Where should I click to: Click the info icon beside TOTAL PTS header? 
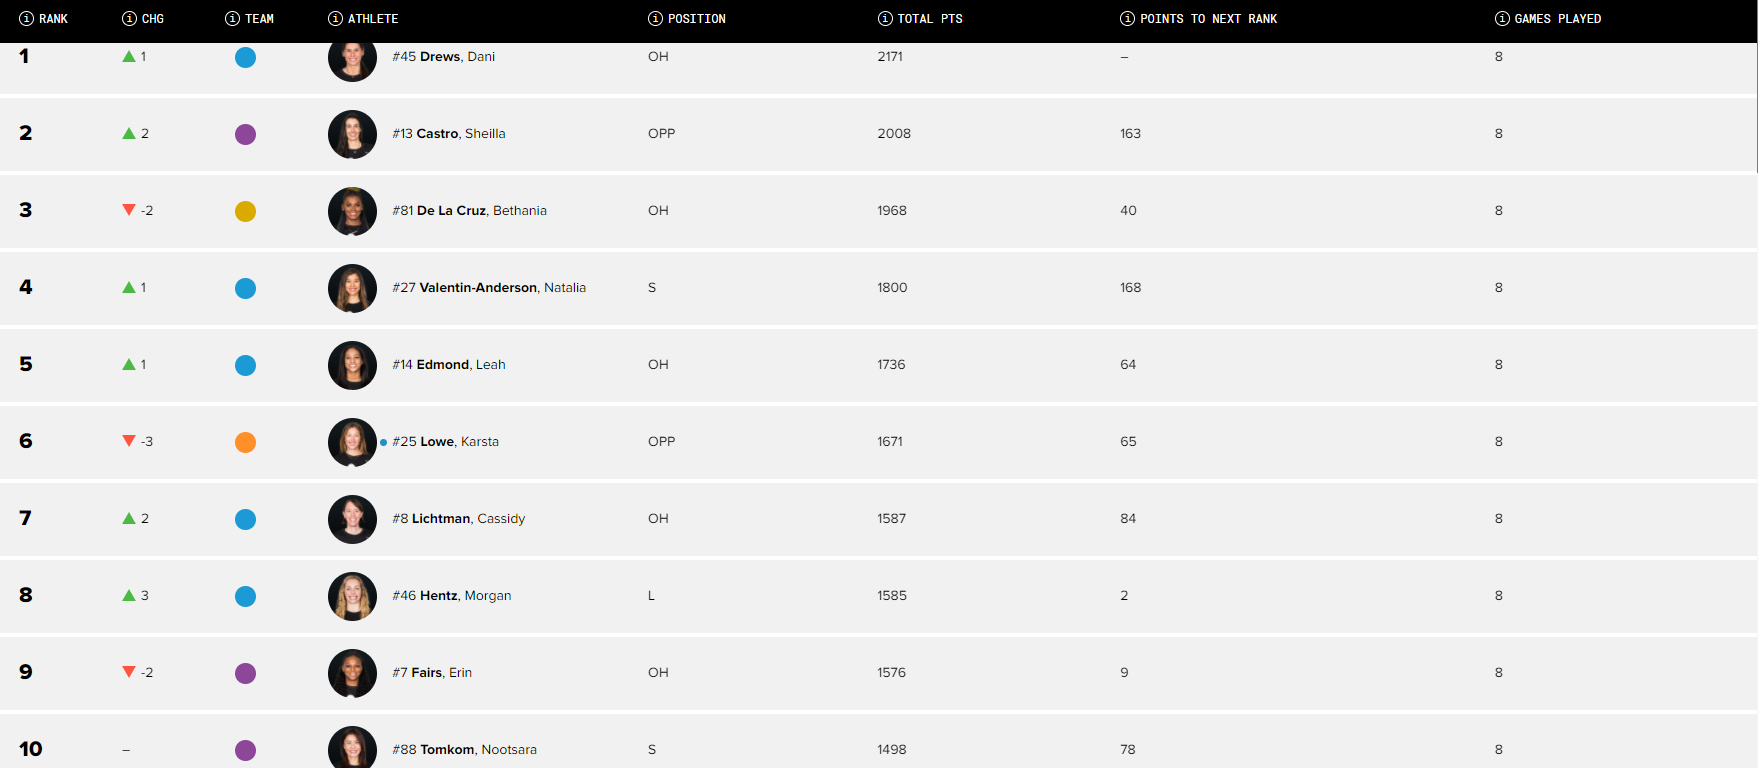click(x=885, y=19)
